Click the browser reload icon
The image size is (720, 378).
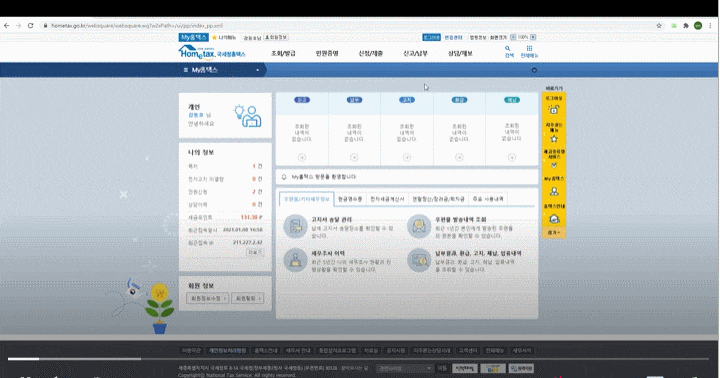point(31,26)
